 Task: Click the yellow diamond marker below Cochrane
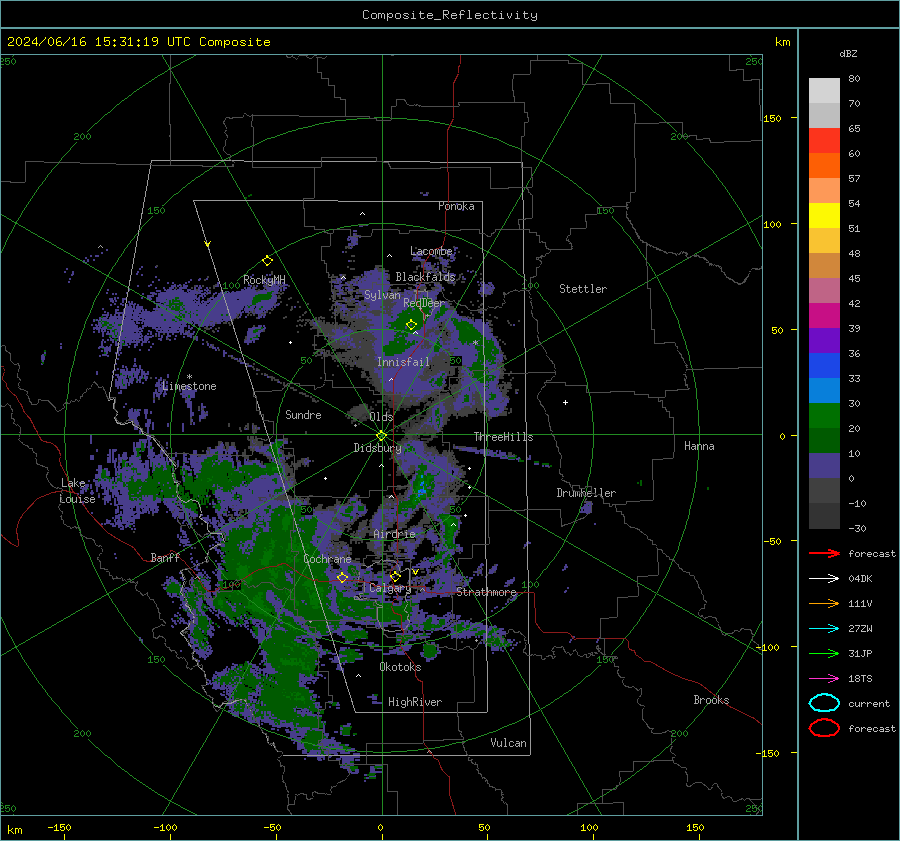[x=342, y=577]
